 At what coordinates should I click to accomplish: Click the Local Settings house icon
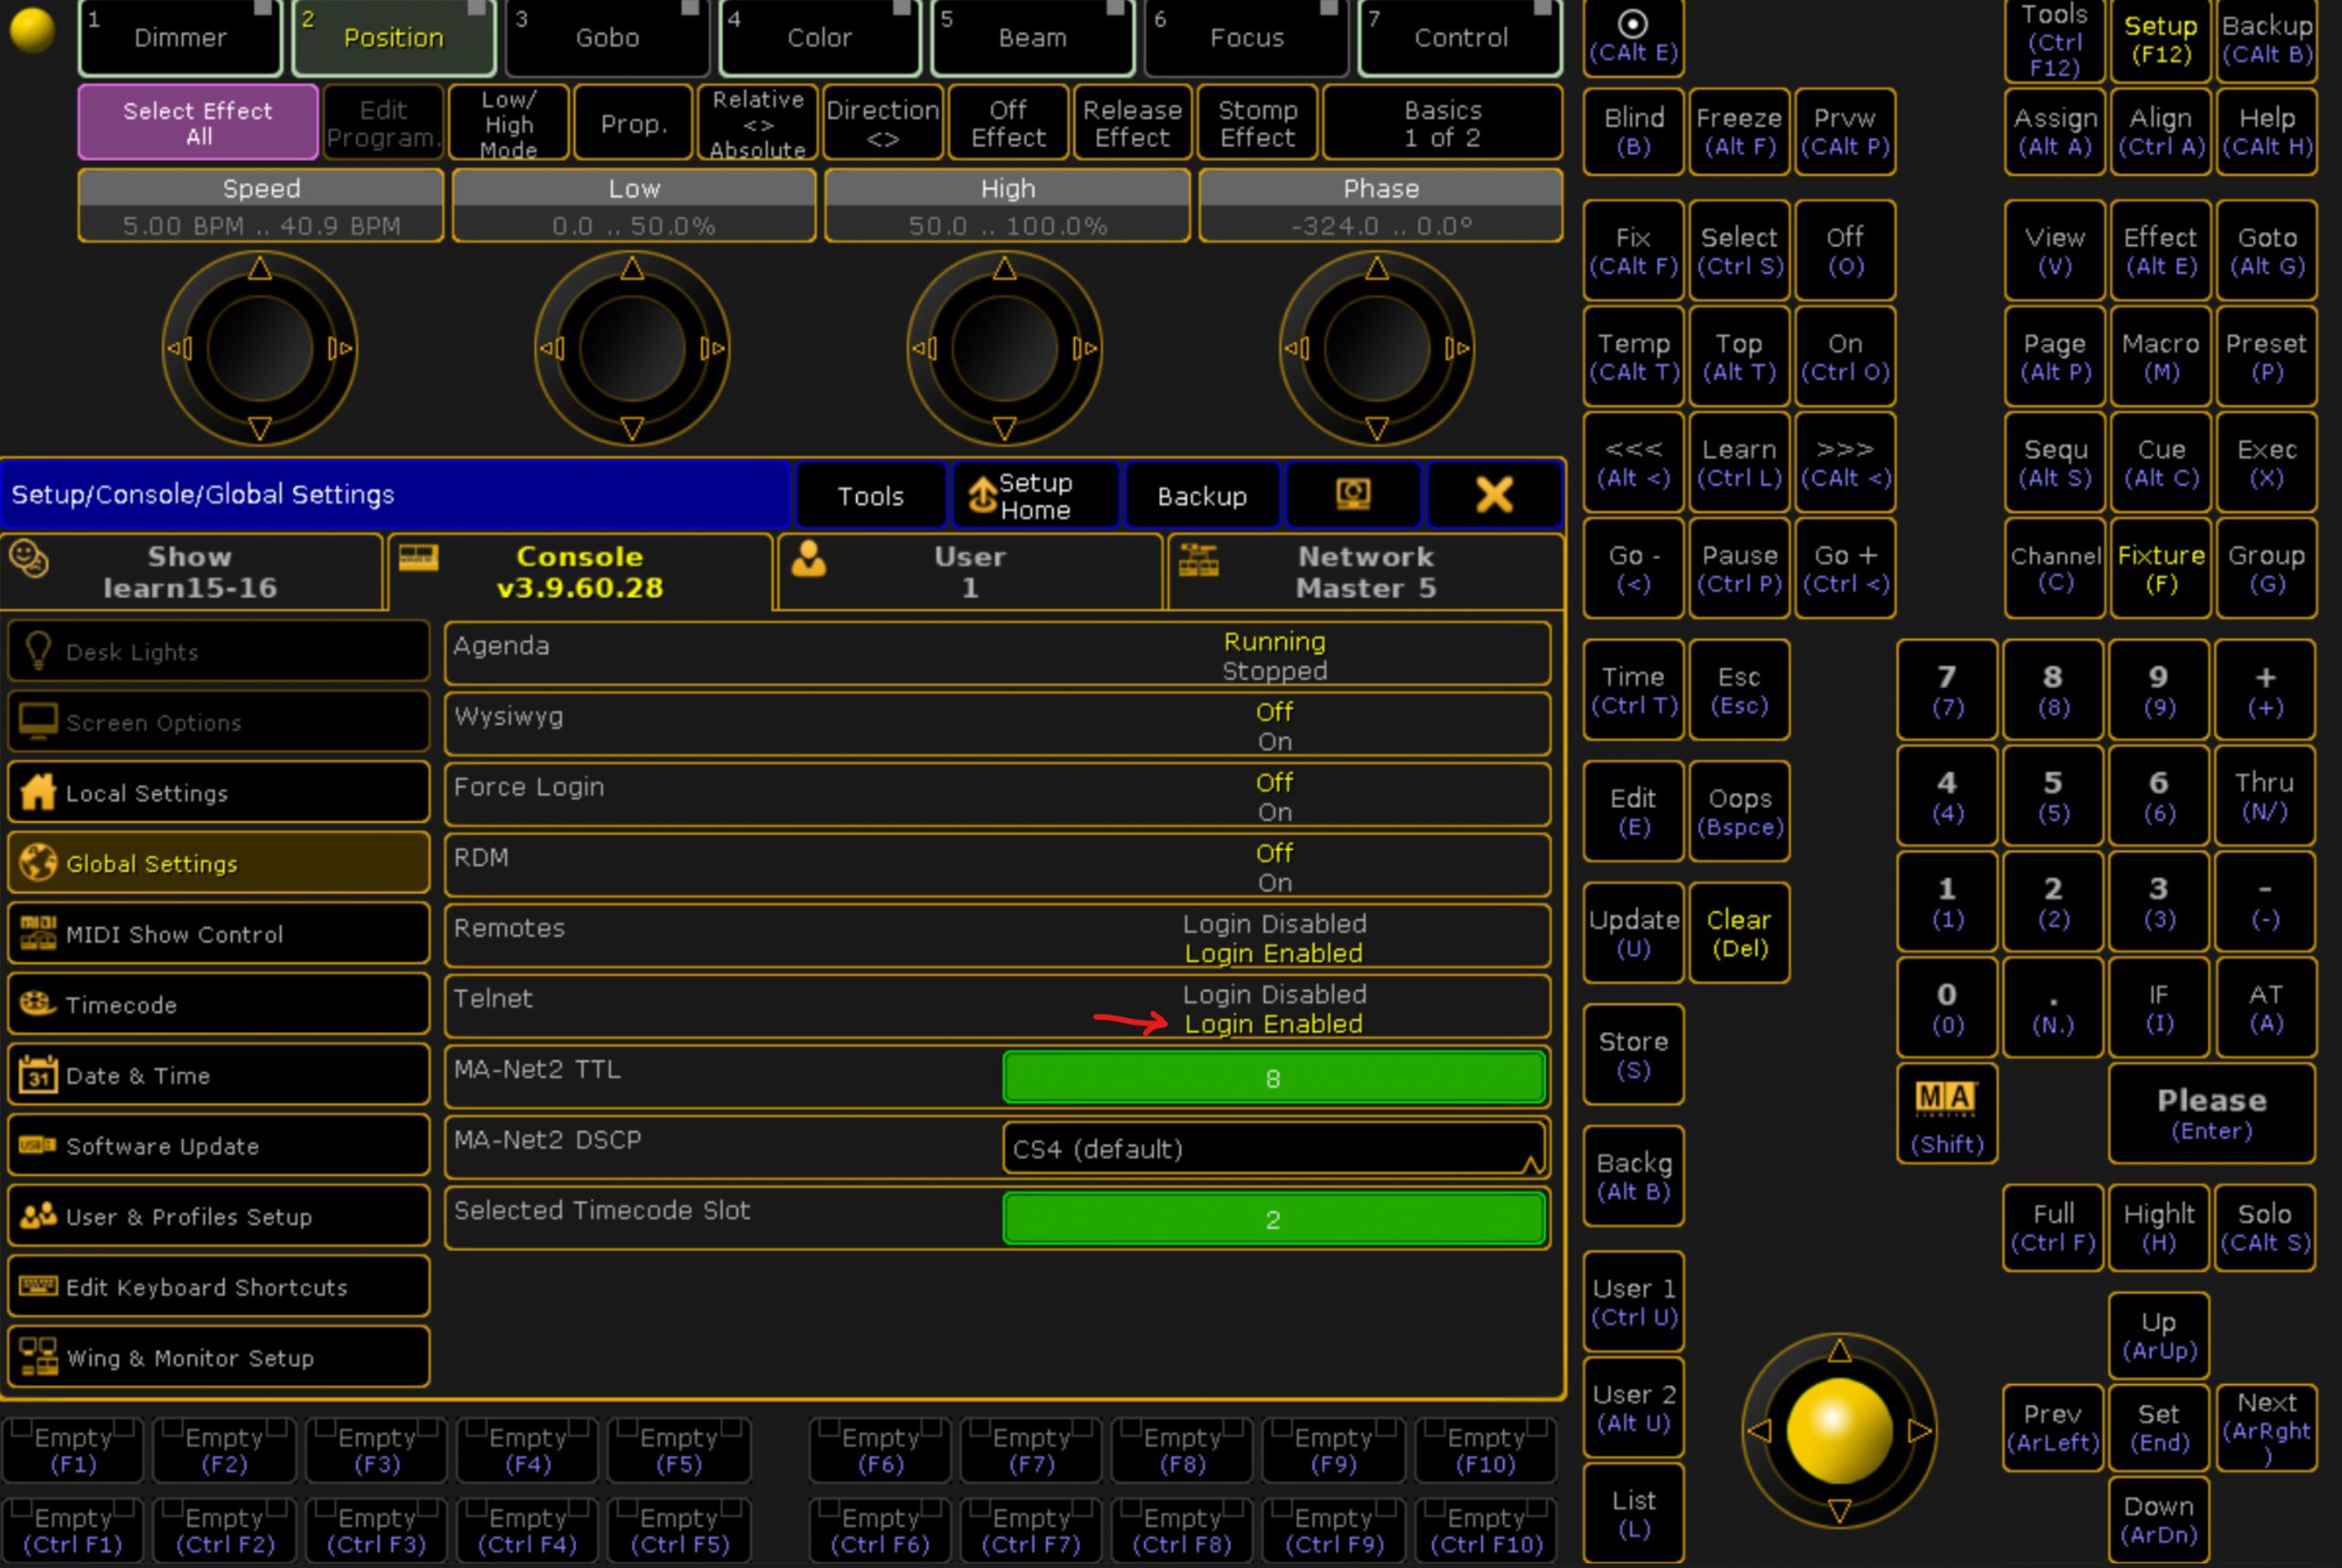(38, 792)
